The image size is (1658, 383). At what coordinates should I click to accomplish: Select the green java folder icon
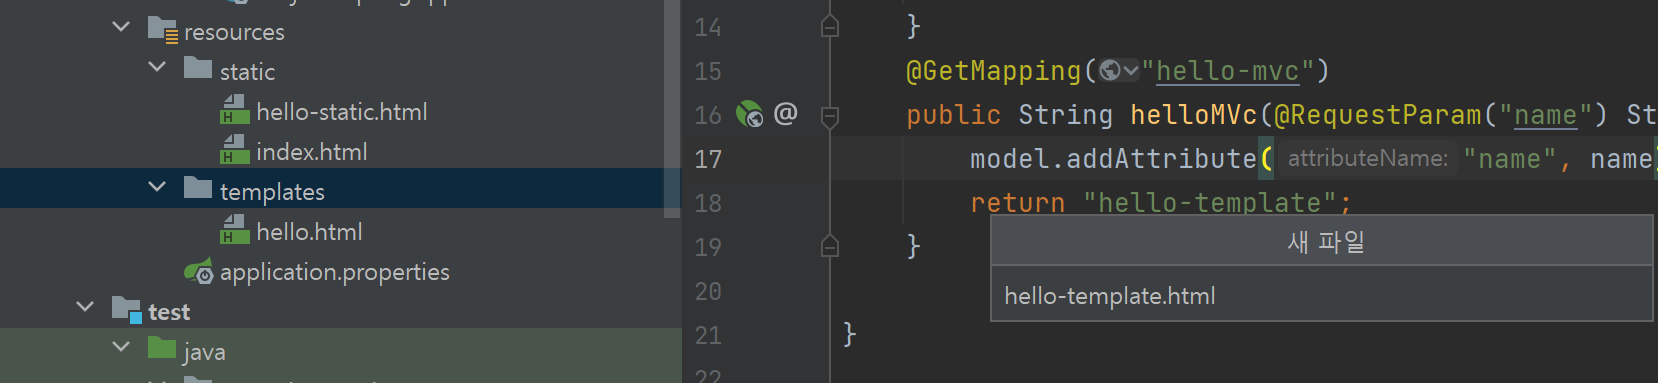(162, 348)
